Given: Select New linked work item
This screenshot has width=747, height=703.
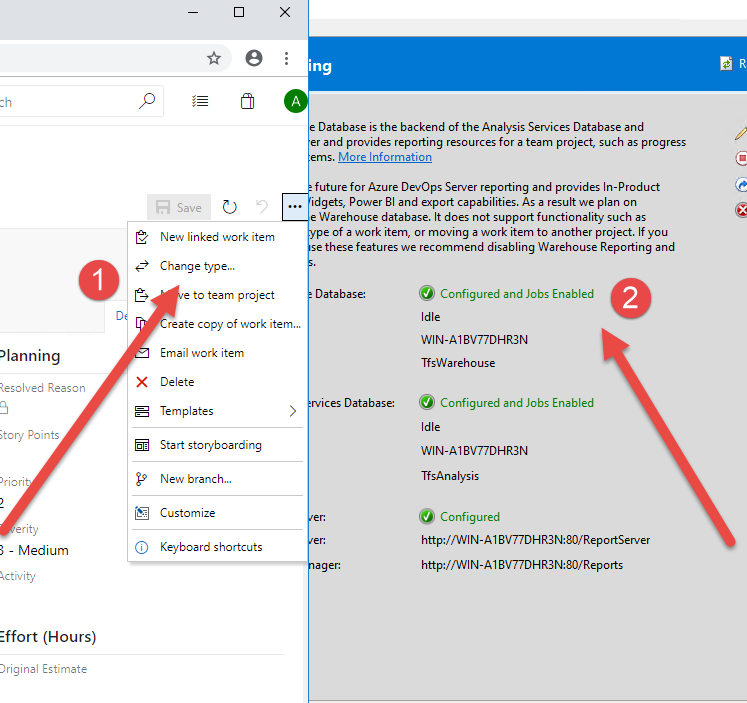Looking at the screenshot, I should (x=217, y=237).
